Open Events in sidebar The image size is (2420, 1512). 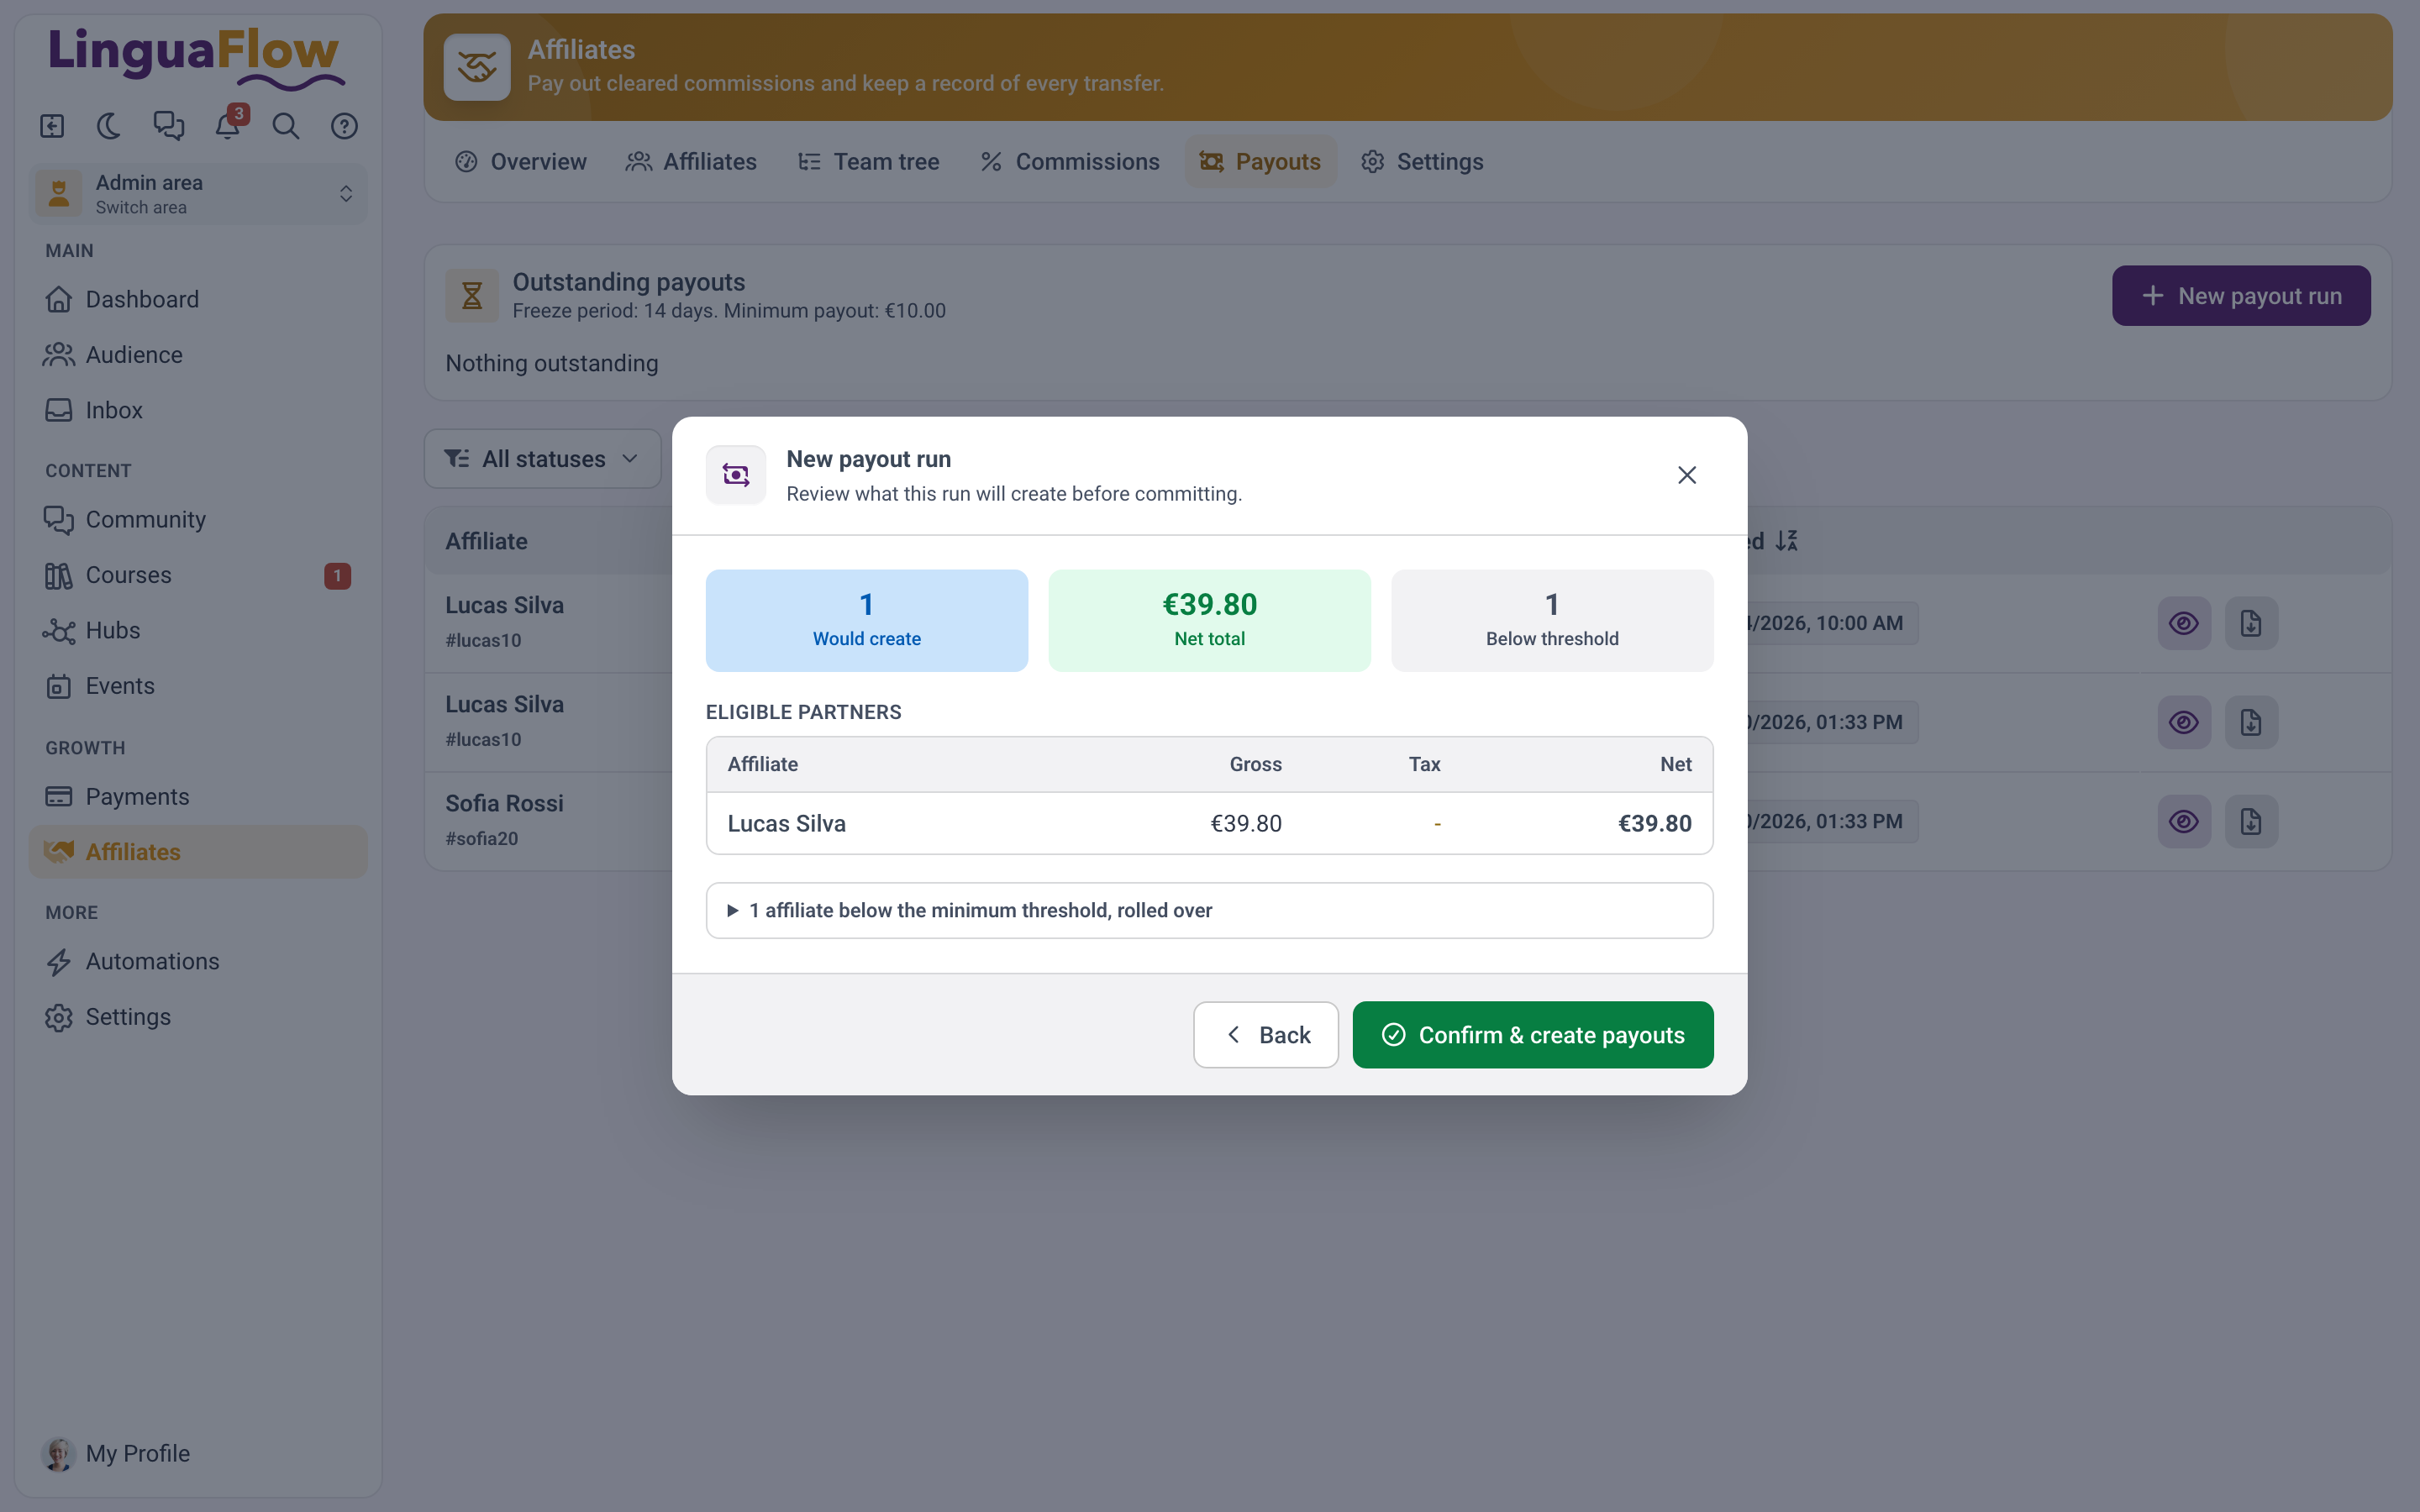pos(198,686)
